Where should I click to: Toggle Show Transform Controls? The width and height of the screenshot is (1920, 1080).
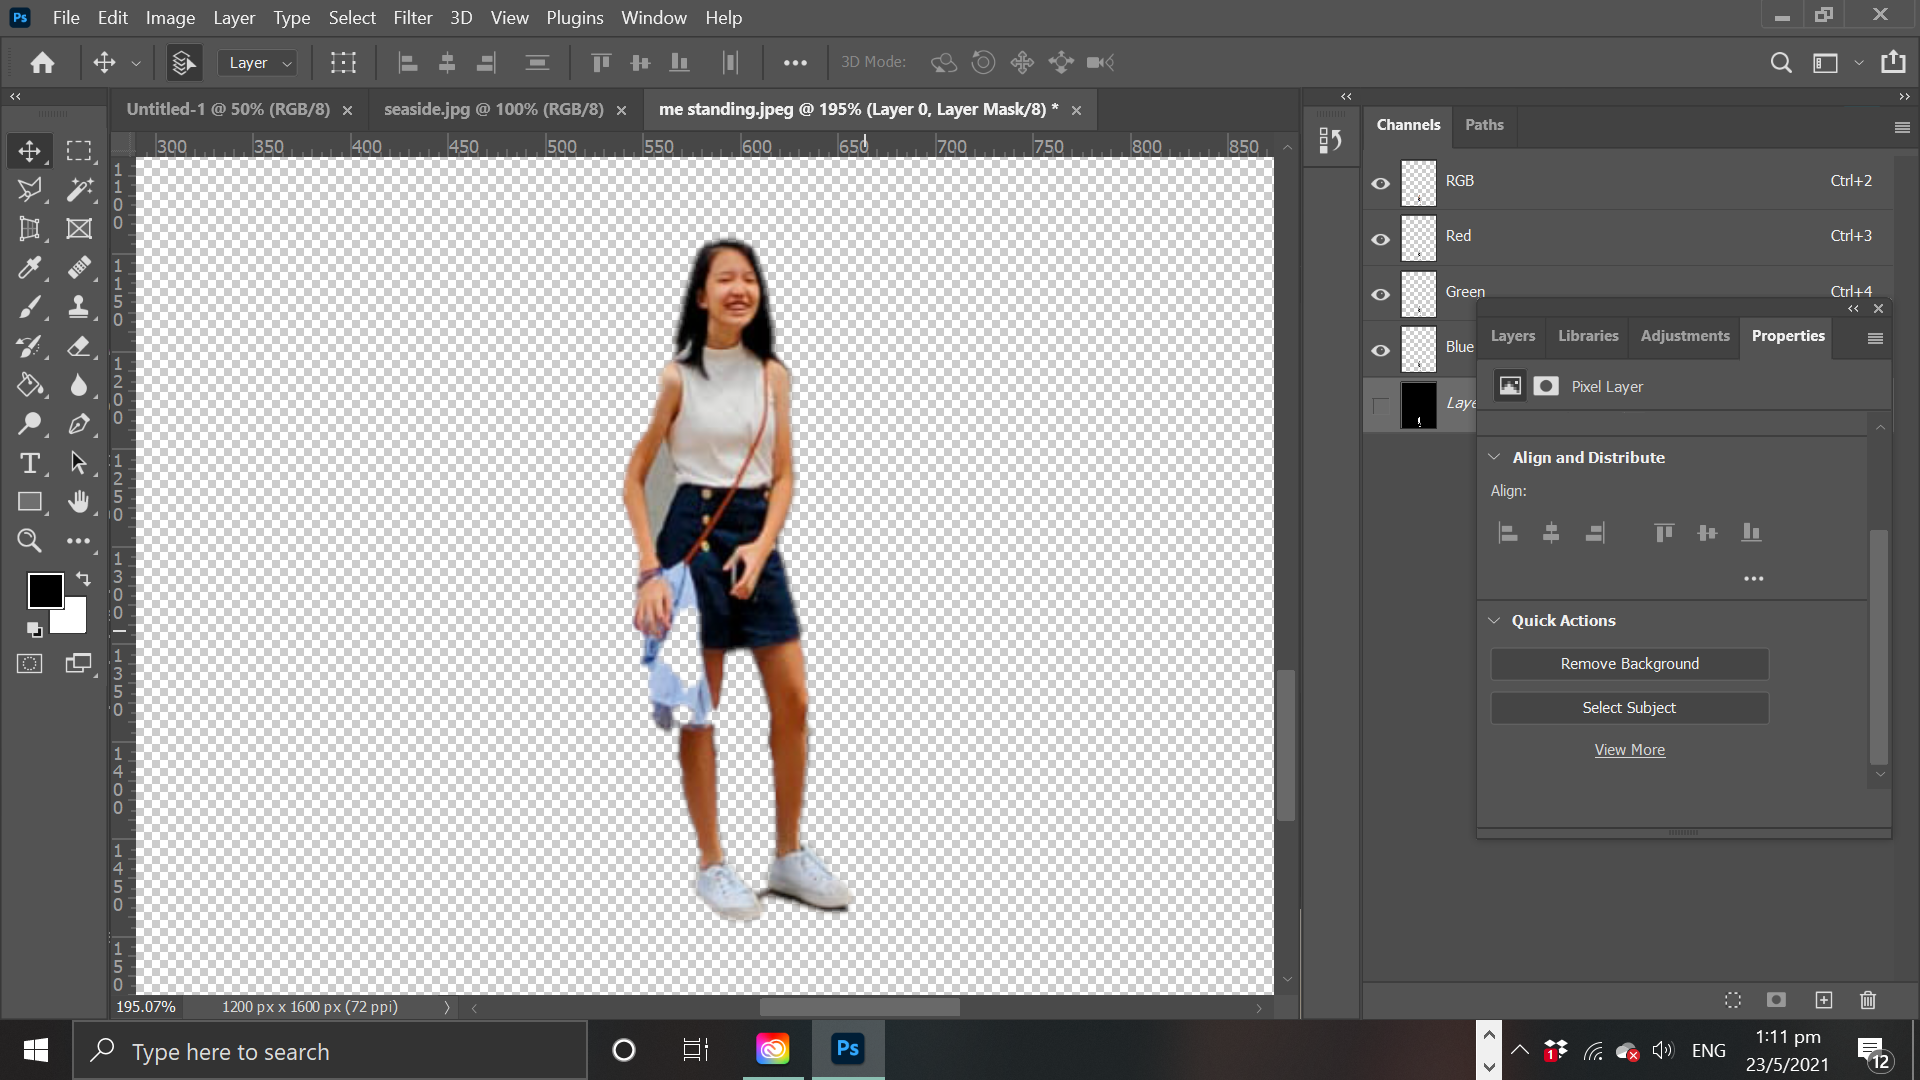(343, 63)
